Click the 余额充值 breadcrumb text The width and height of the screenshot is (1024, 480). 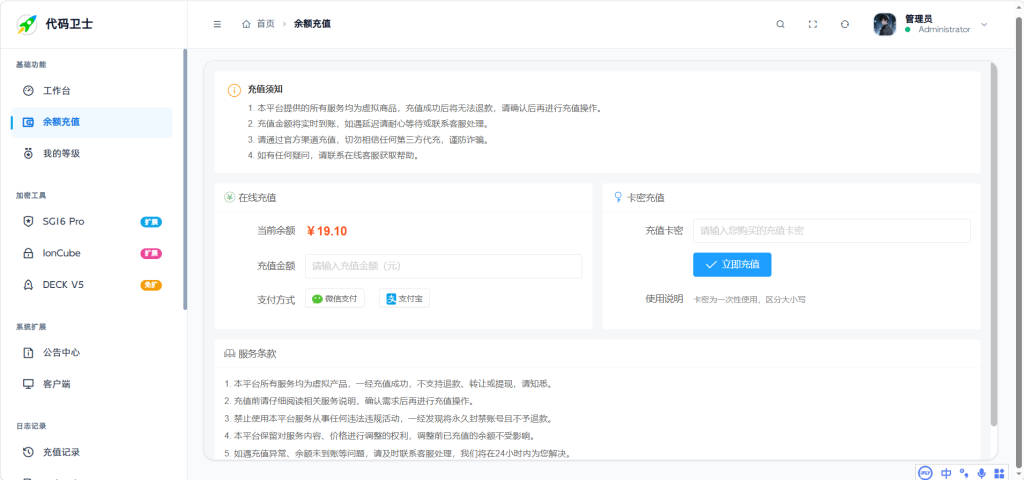coord(312,24)
